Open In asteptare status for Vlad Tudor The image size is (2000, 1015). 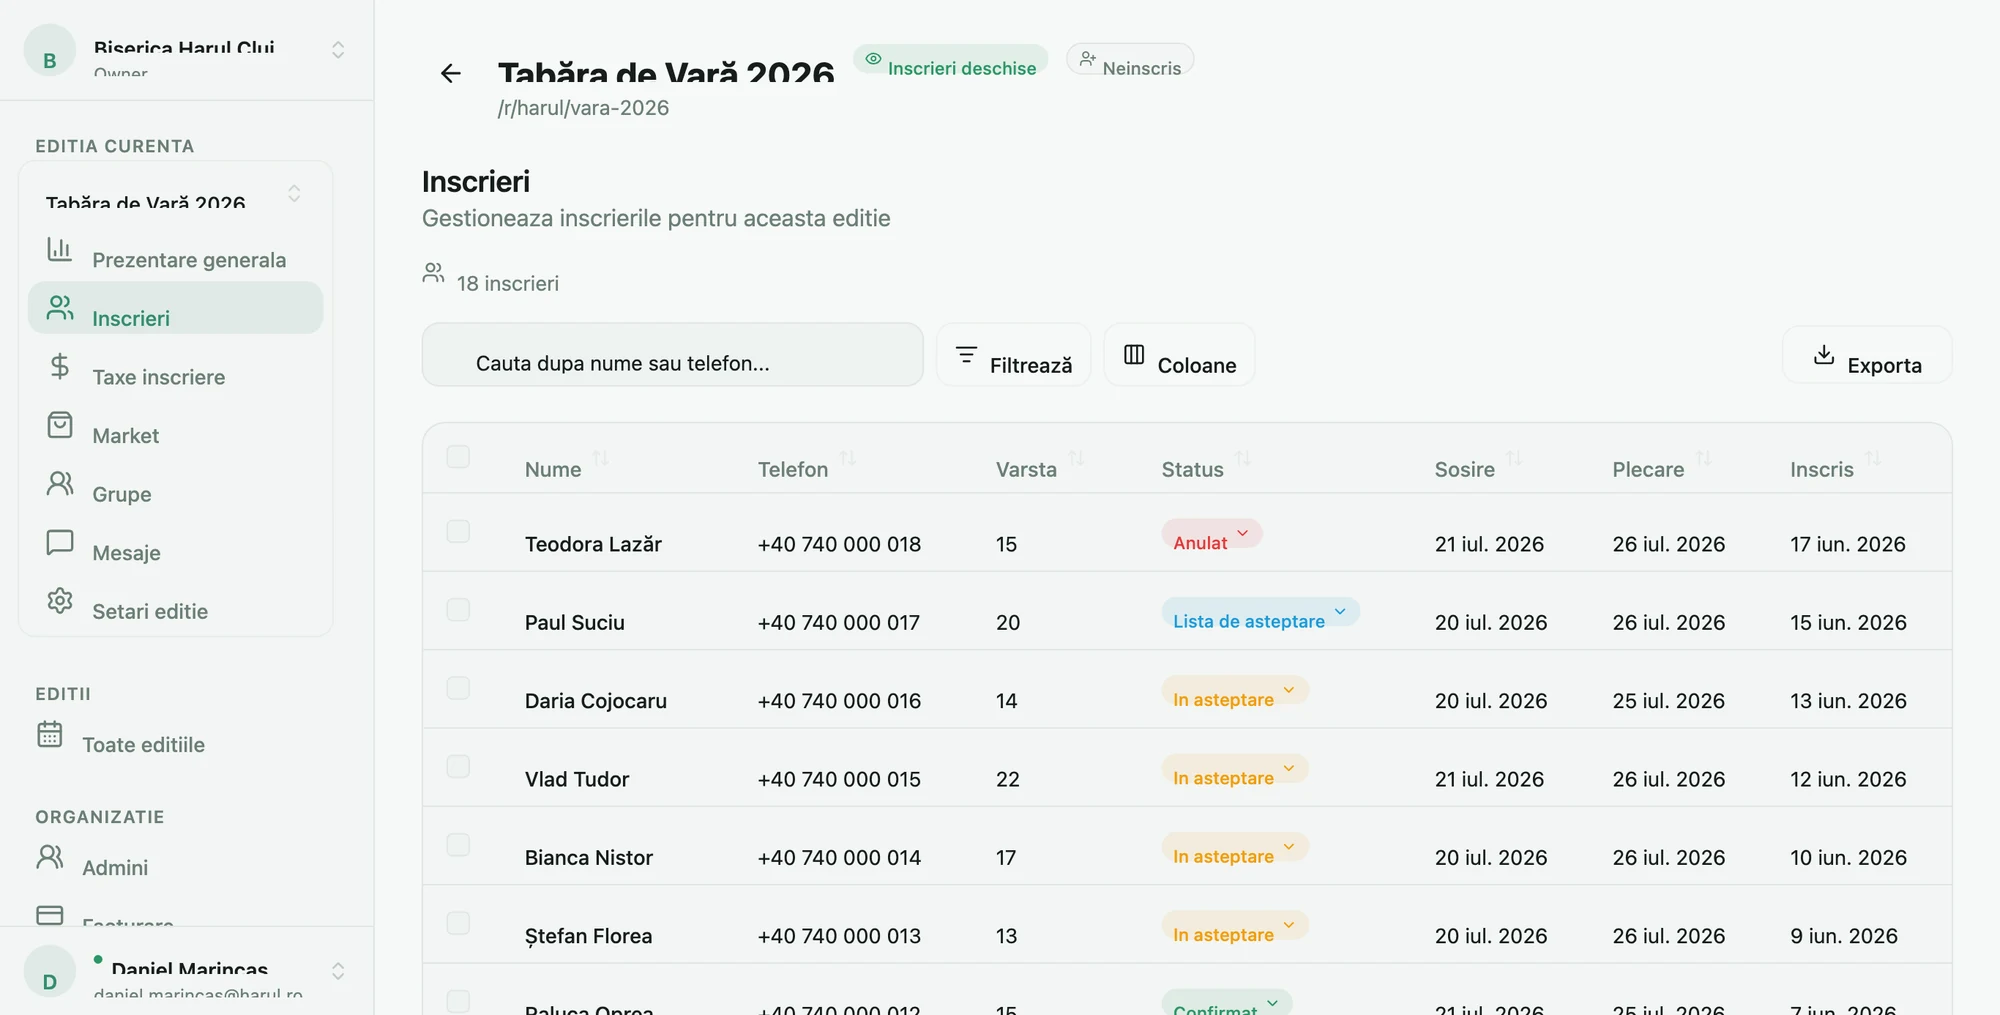(1235, 769)
